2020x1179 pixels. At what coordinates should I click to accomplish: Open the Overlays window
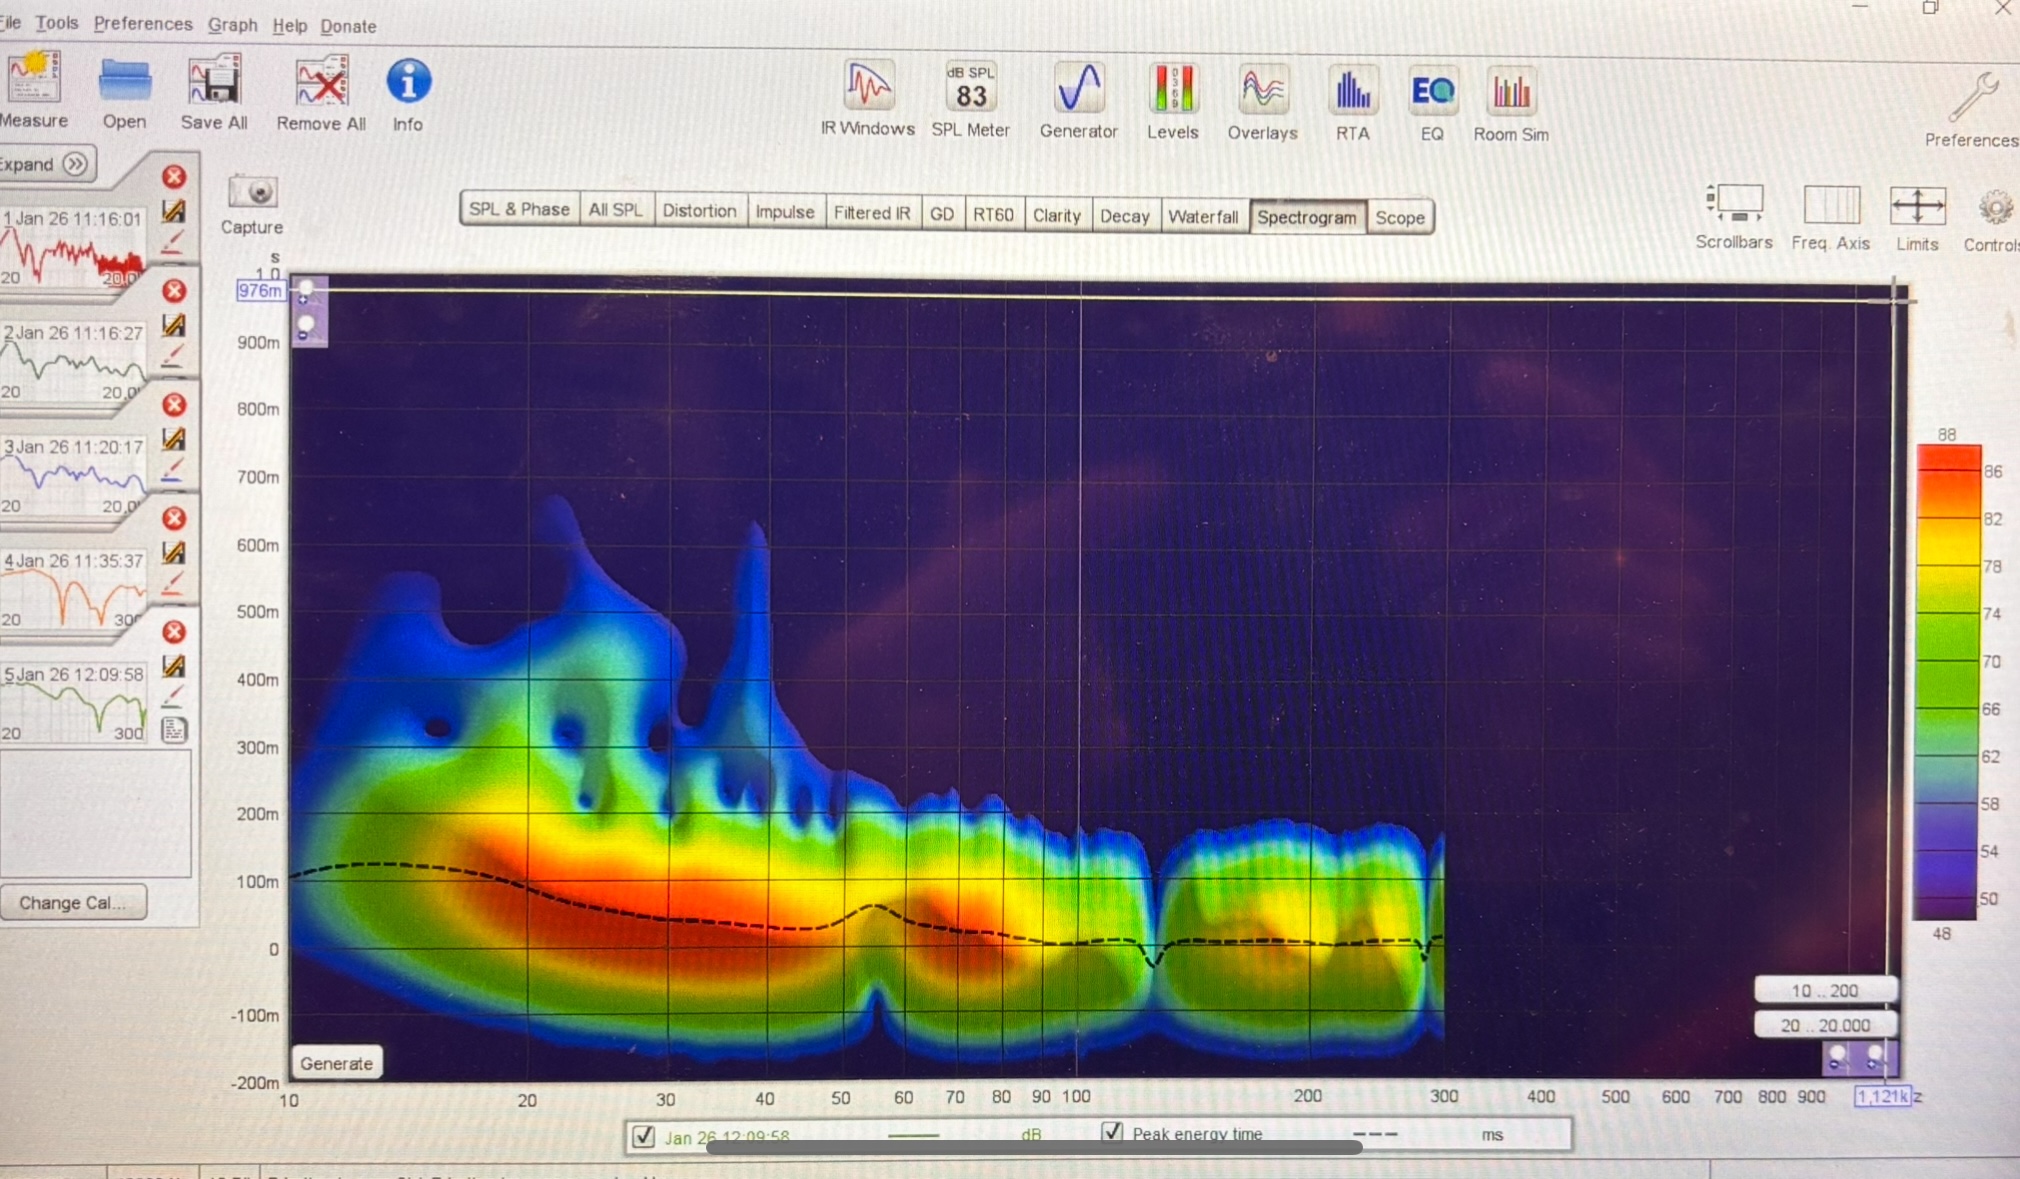[1262, 91]
